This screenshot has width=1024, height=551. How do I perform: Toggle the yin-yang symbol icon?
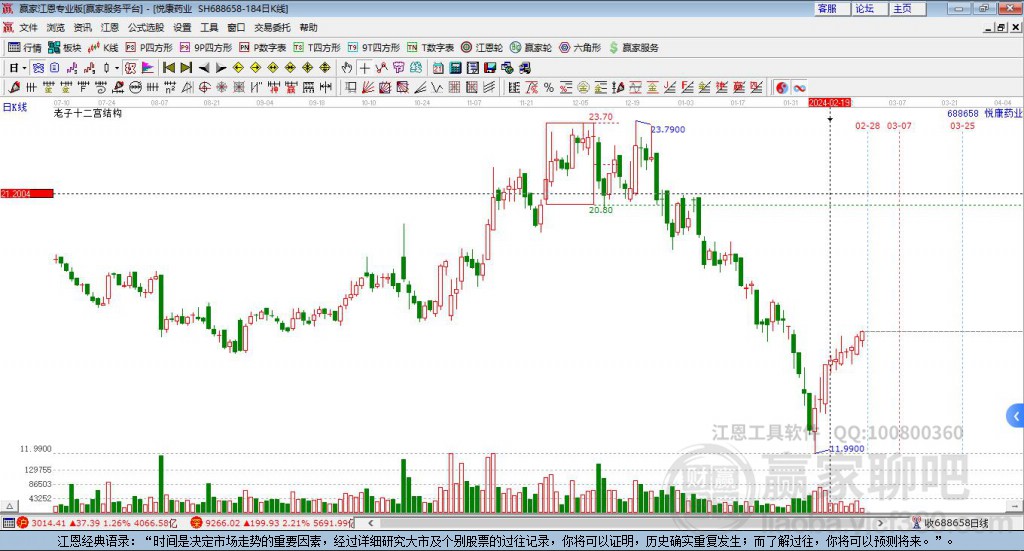coord(781,87)
